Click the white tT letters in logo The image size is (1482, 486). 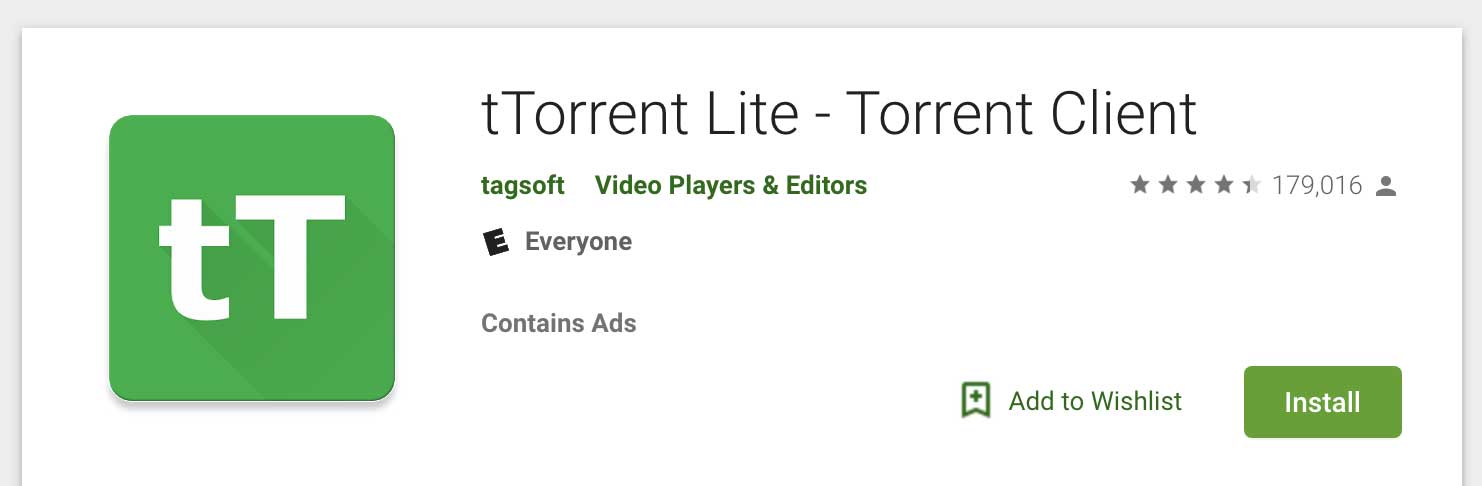coord(252,258)
